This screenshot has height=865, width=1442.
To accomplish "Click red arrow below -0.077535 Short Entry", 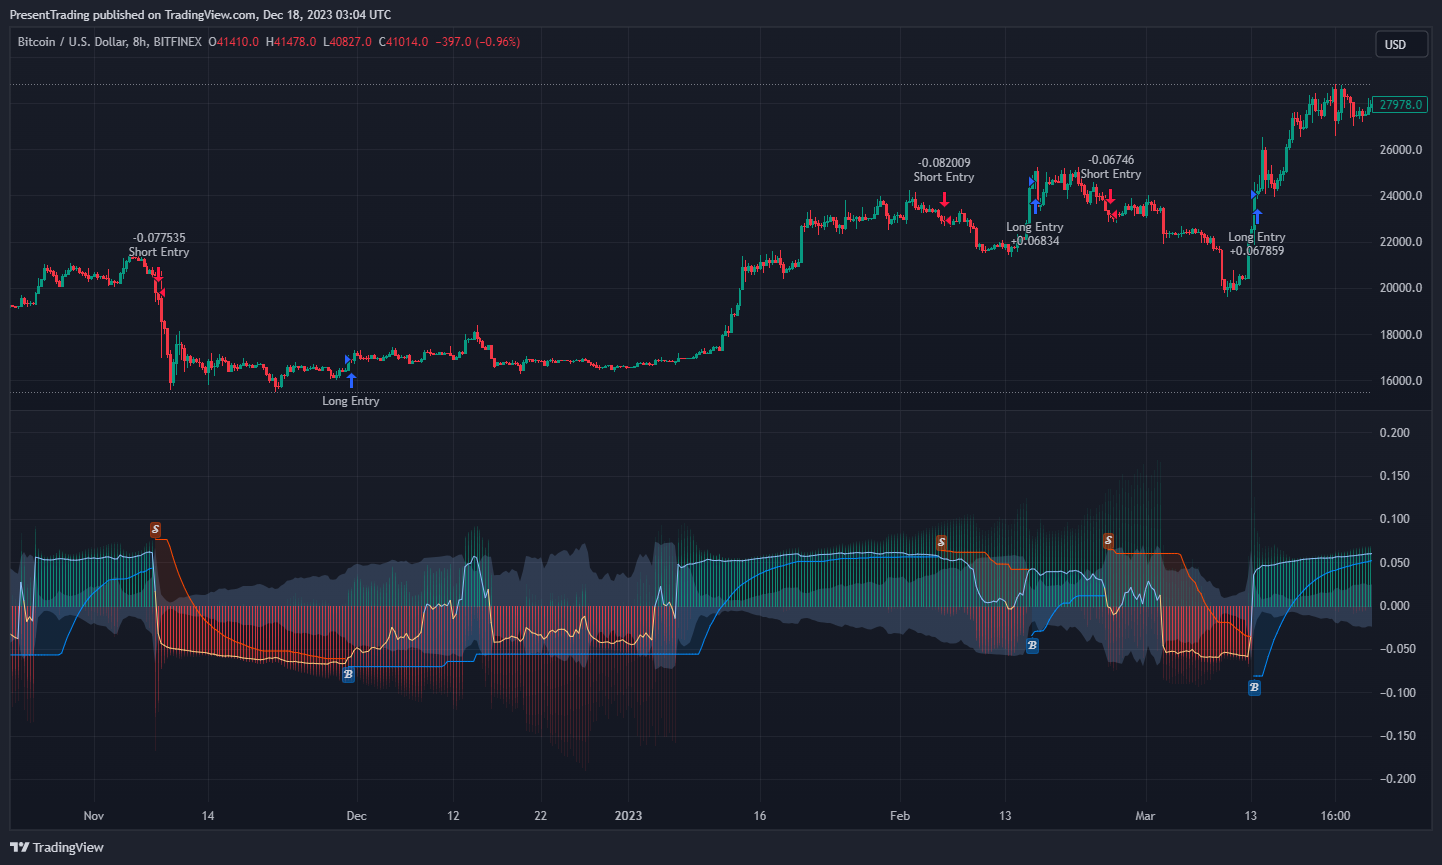I will tap(158, 275).
